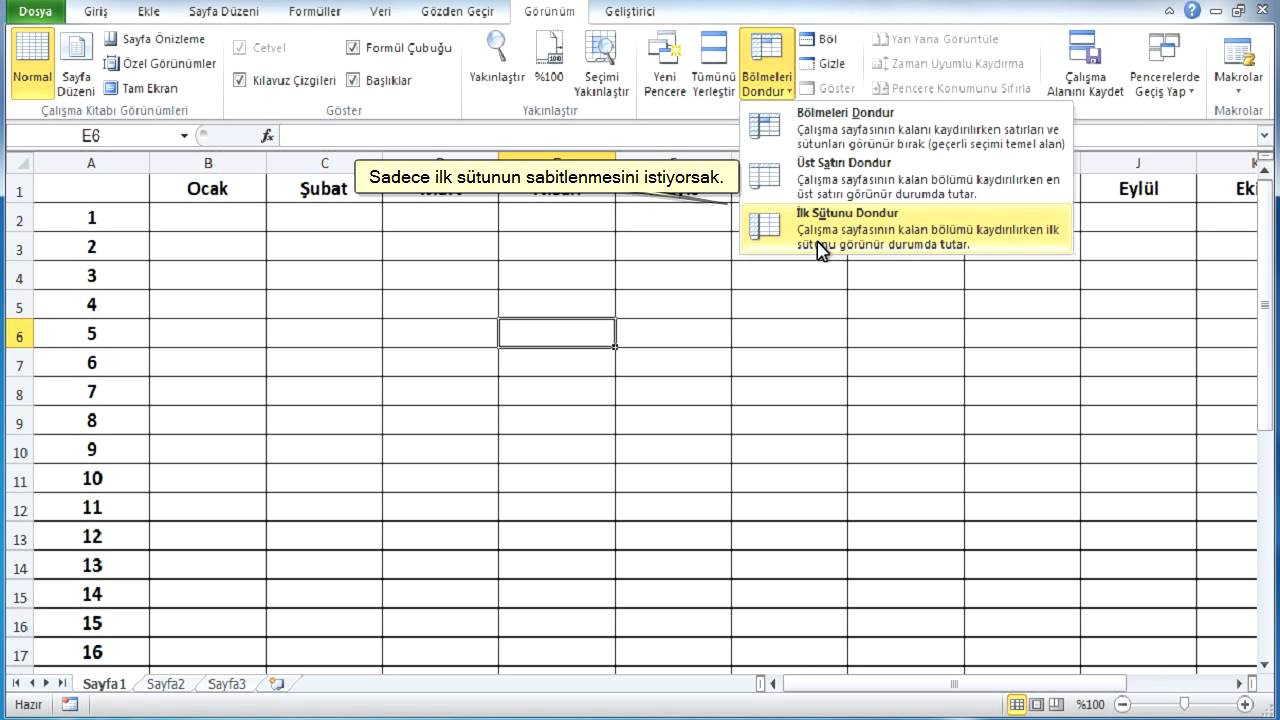The width and height of the screenshot is (1280, 720).
Task: Open the insert function fx button
Action: click(x=268, y=136)
